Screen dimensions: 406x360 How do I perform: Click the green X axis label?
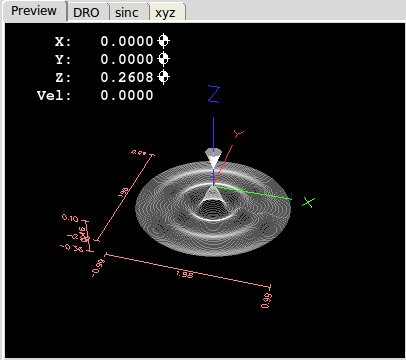[x=308, y=202]
